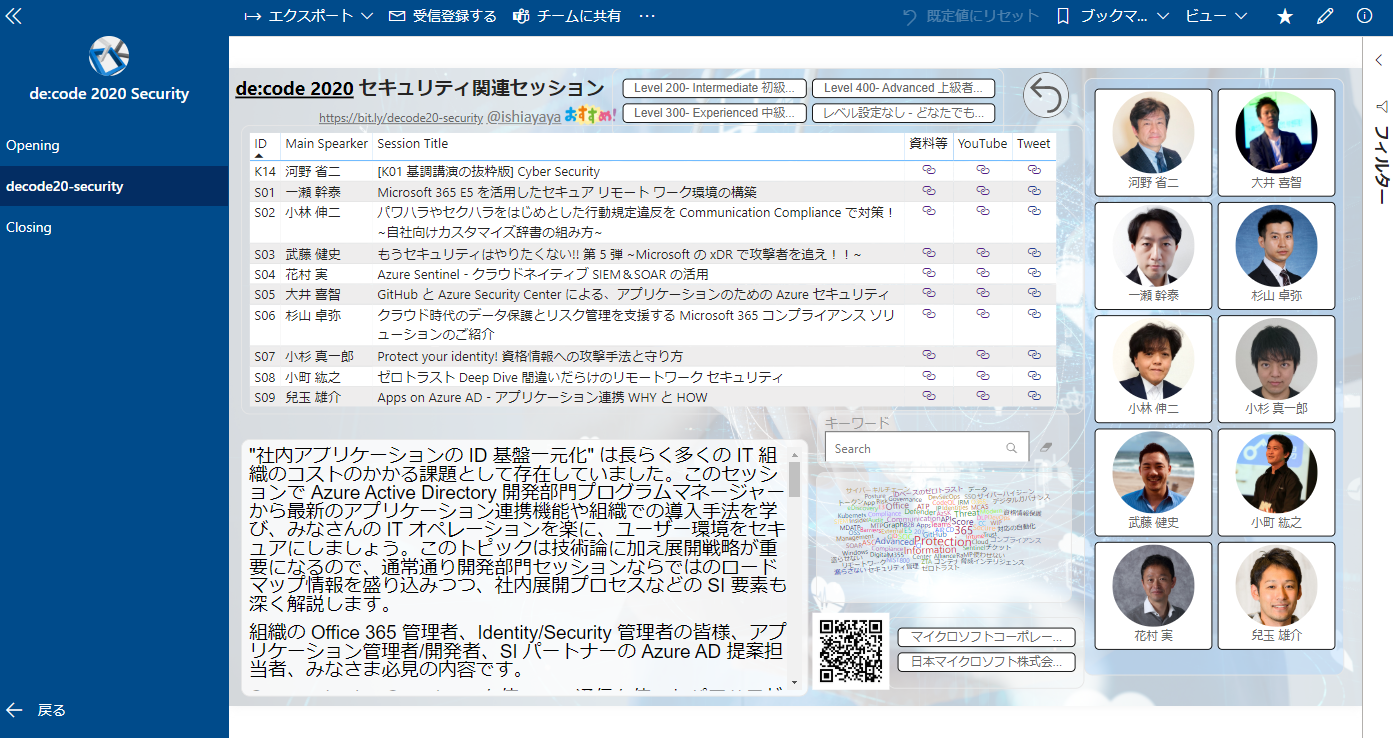The height and width of the screenshot is (738, 1393).
Task: Select speaker 小杉 真一郎 photo card
Action: [x=1277, y=368]
